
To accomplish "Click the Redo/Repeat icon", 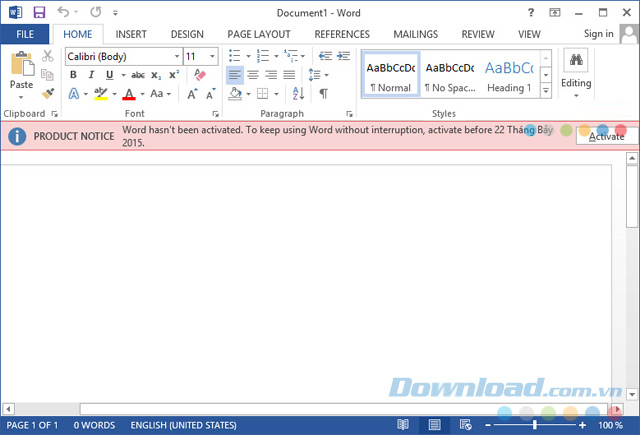I will [x=96, y=12].
